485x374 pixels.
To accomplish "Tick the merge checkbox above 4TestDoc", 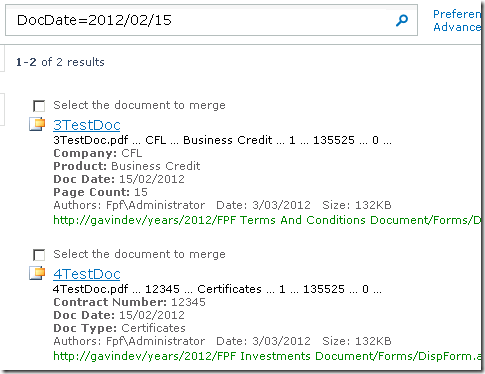I will (x=39, y=255).
